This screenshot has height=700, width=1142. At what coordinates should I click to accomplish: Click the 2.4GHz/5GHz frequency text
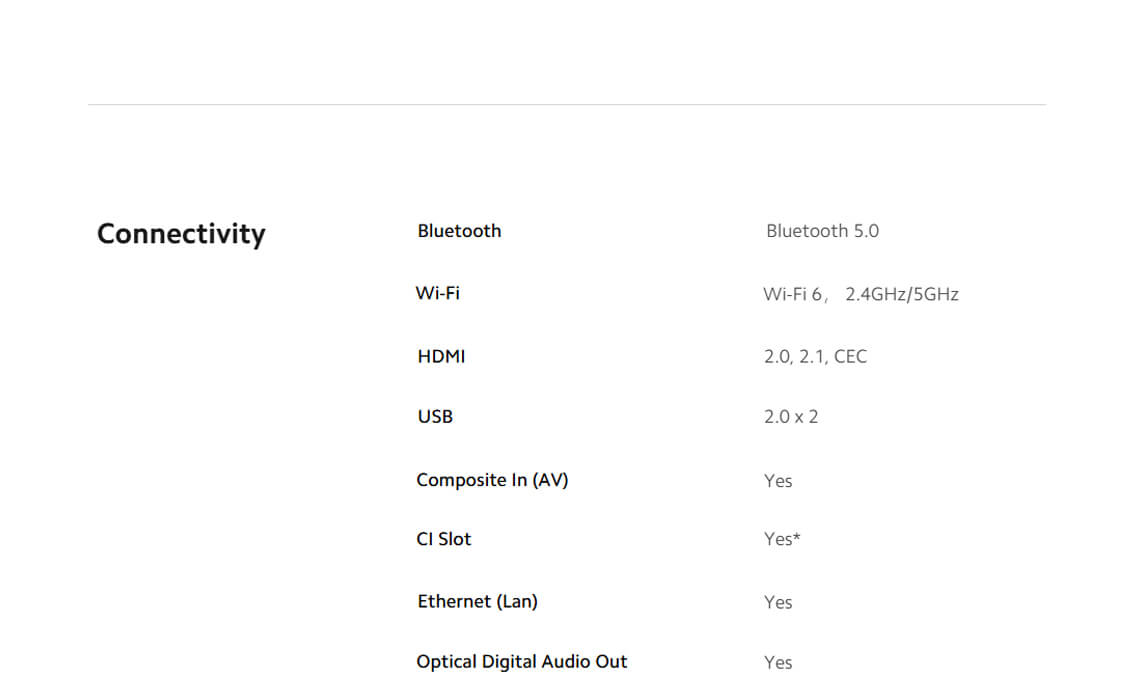(901, 294)
